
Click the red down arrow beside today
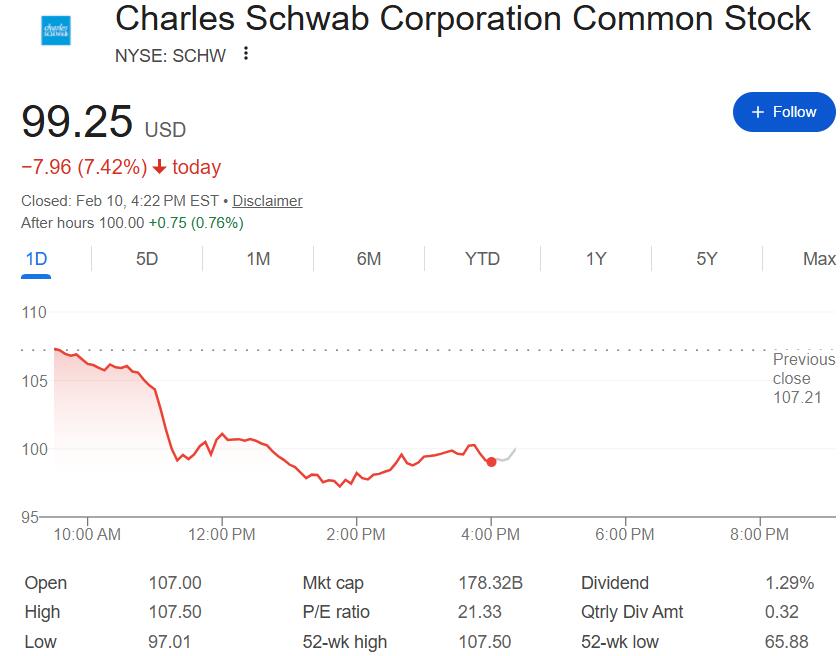[159, 167]
